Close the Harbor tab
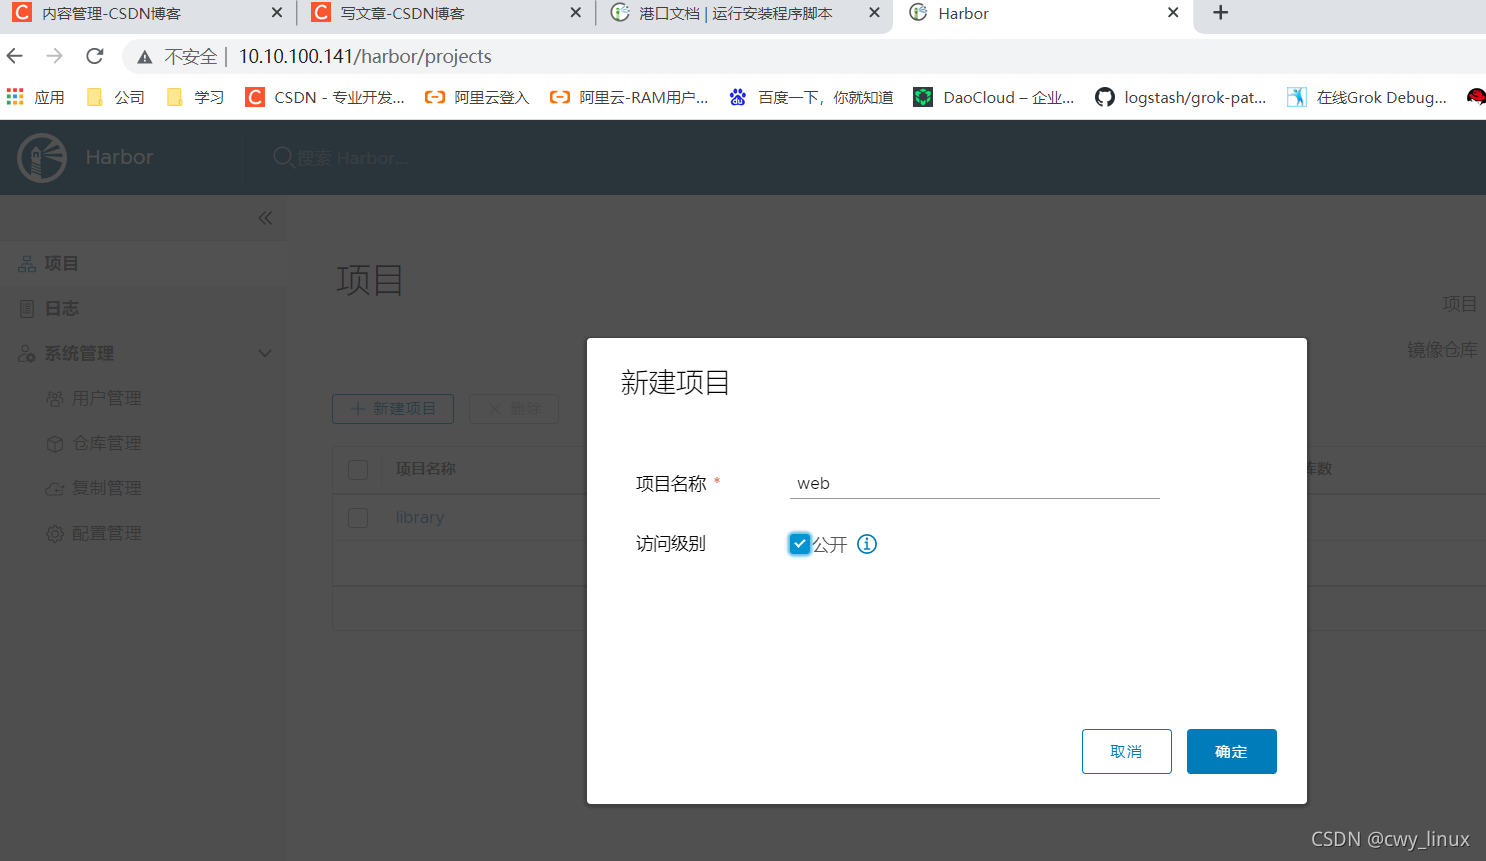This screenshot has width=1486, height=861. [1173, 13]
